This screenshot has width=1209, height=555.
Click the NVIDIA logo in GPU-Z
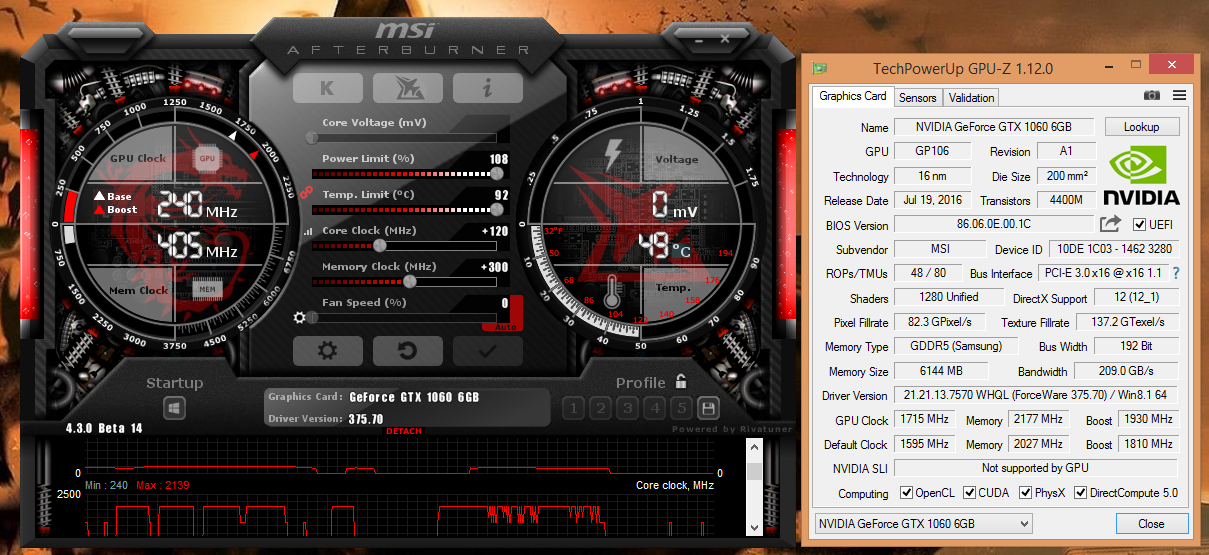(x=1142, y=175)
